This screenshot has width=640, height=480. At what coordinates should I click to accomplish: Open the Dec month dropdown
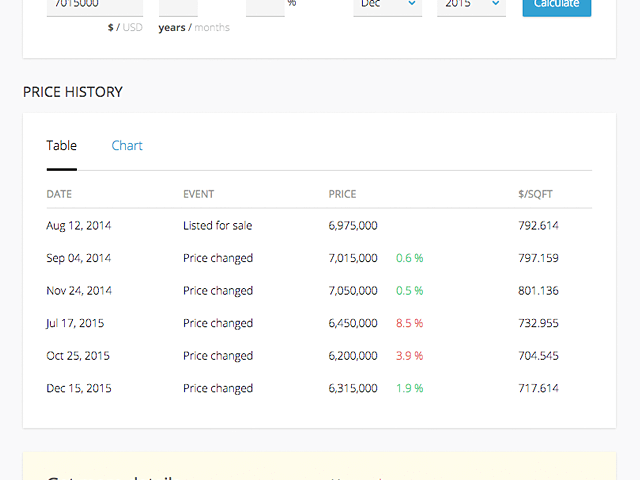[x=388, y=7]
